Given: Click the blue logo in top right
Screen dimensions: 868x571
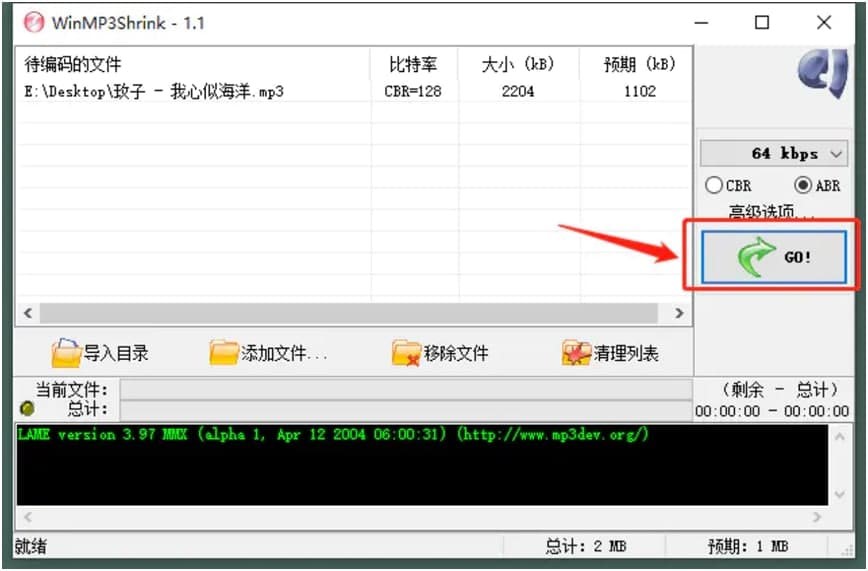Looking at the screenshot, I should tap(823, 73).
